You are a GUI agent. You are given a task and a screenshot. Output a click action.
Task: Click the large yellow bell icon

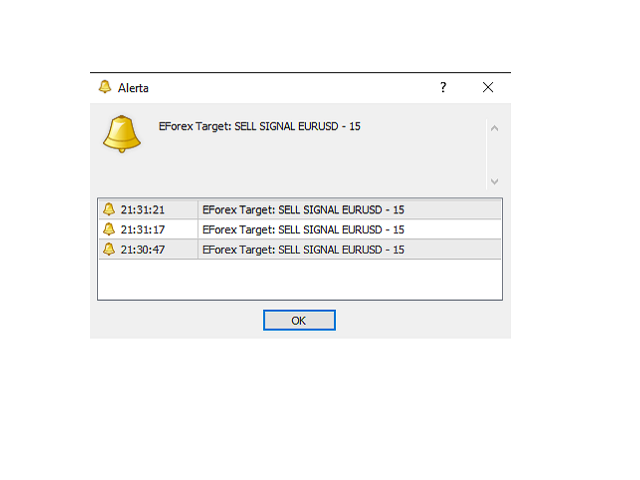[x=122, y=134]
